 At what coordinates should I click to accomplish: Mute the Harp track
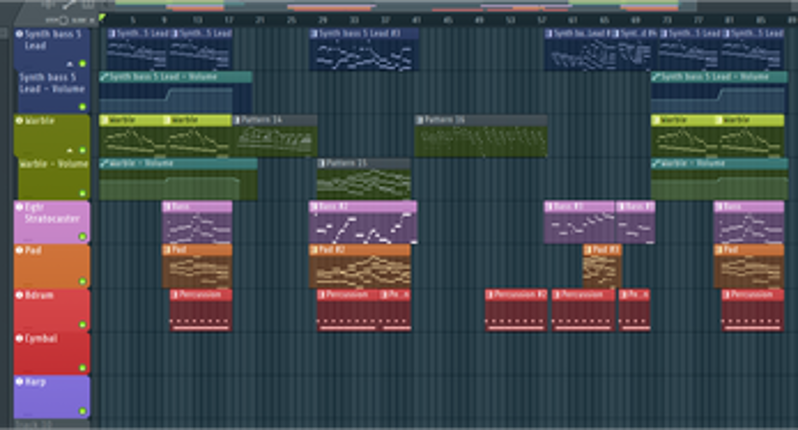point(82,411)
